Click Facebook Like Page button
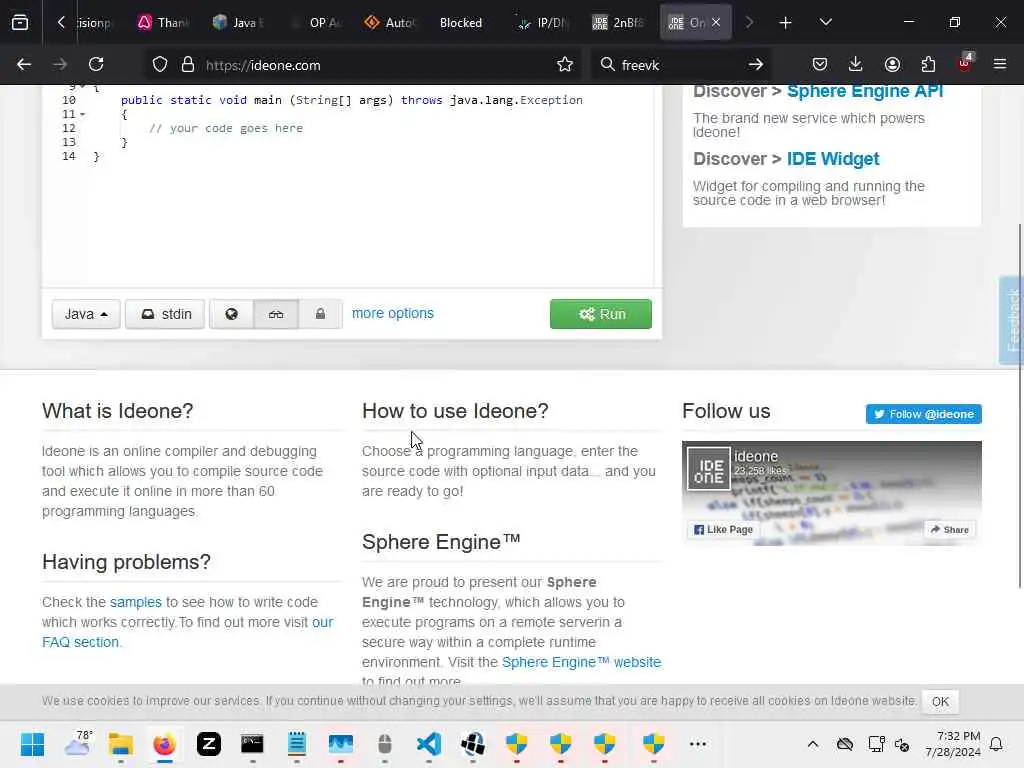 (724, 530)
